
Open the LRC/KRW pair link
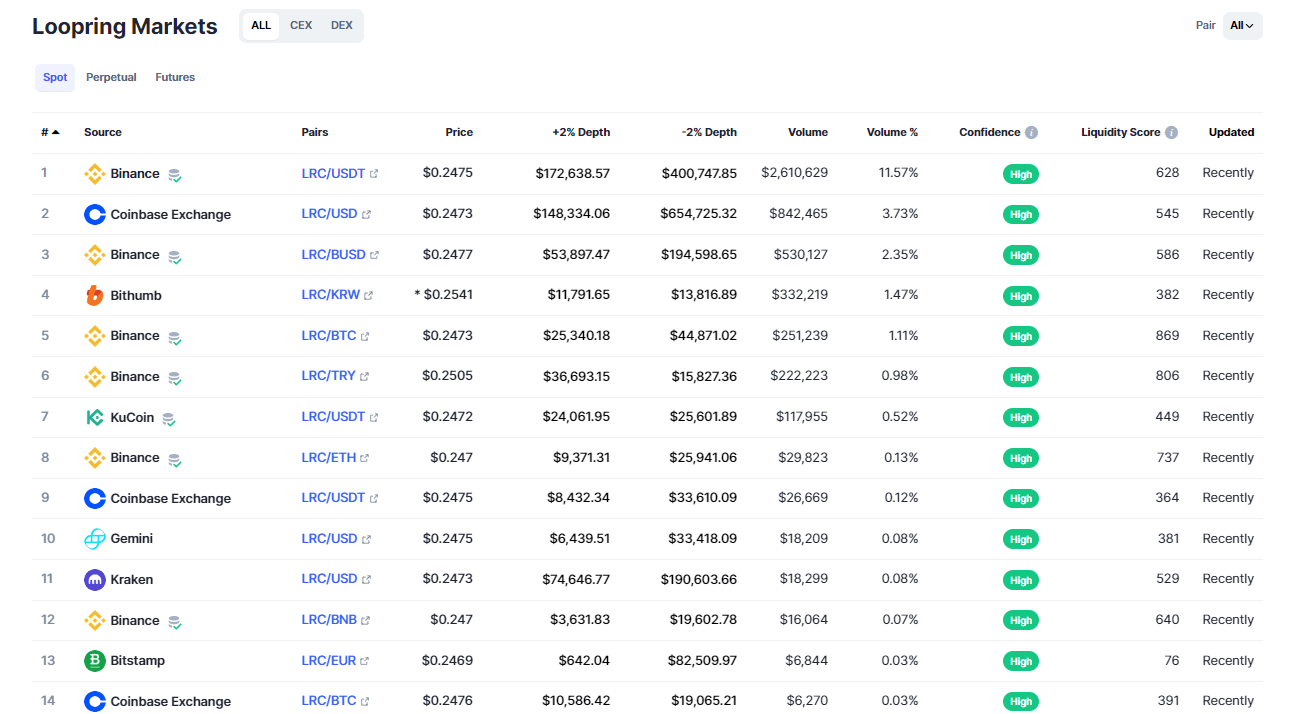[x=331, y=296]
